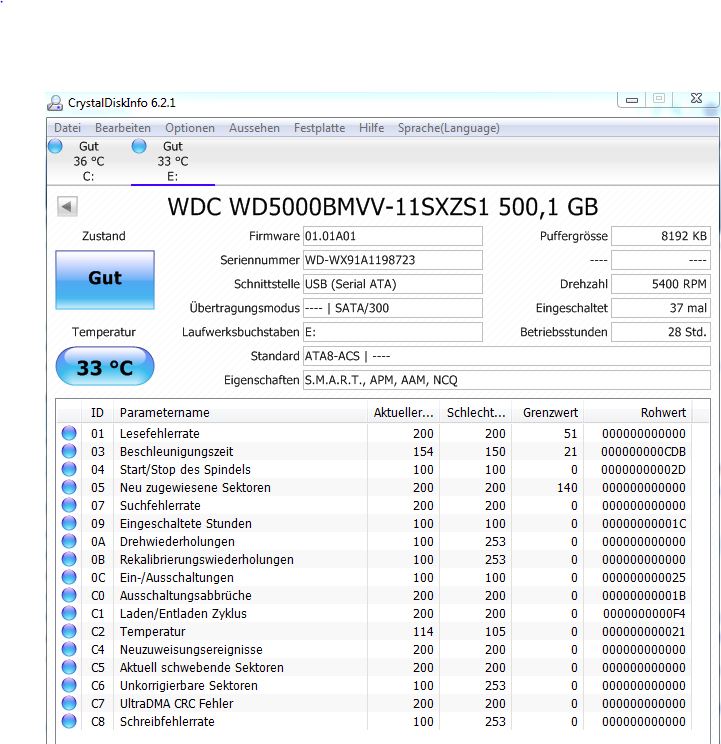This screenshot has width=721, height=744.
Task: Open the Bearbeiten menu
Action: tap(123, 128)
